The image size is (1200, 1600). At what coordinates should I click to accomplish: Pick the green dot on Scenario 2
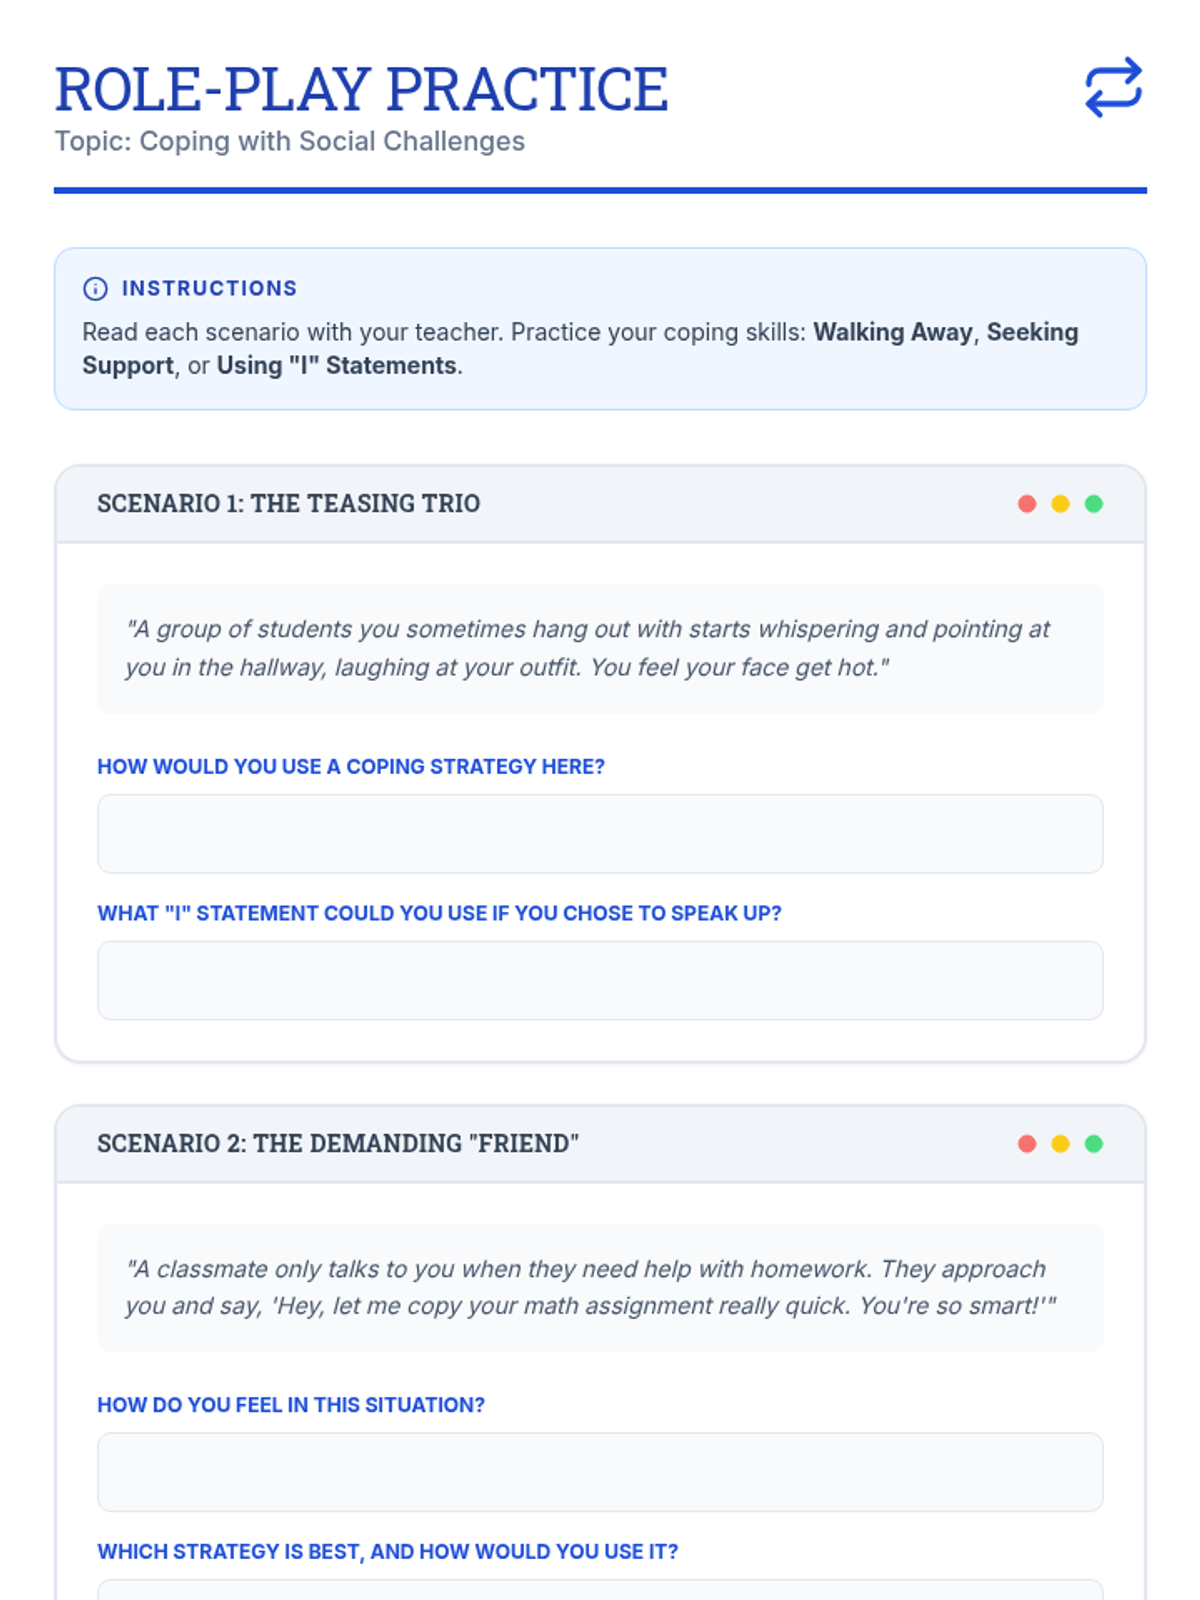pyautogui.click(x=1094, y=1144)
